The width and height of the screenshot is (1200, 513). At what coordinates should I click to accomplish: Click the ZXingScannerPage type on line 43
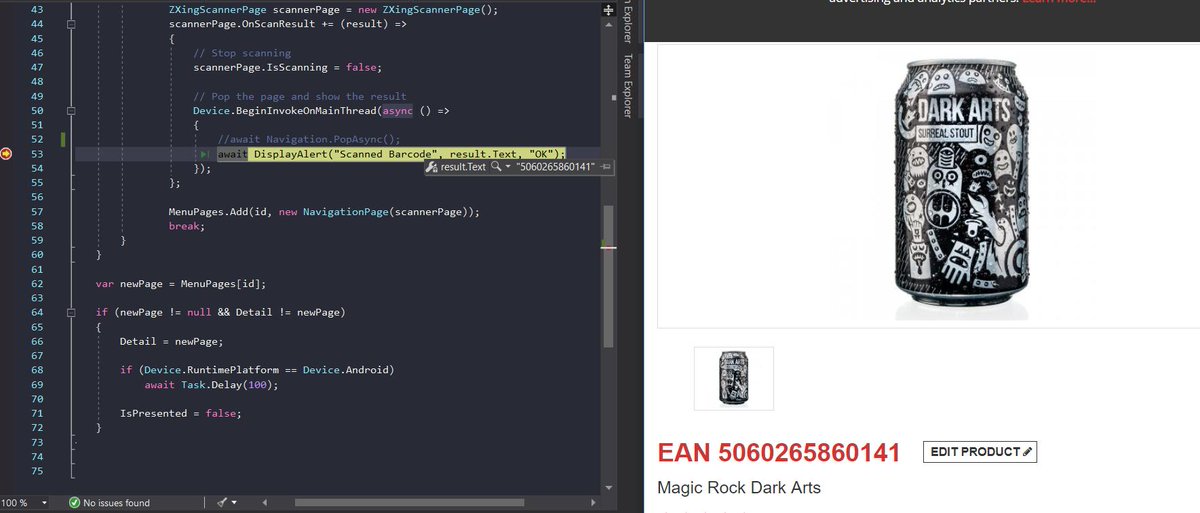coord(219,9)
